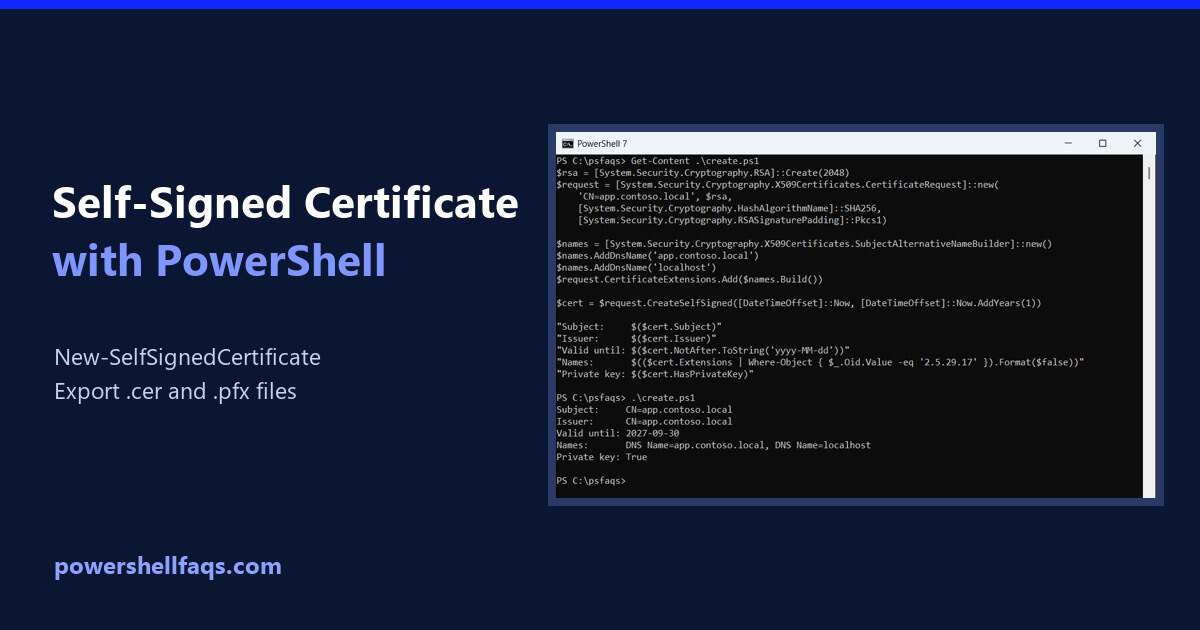Click the 'Get-Content .\create.ps1' command line
1200x630 pixels.
pos(658,160)
